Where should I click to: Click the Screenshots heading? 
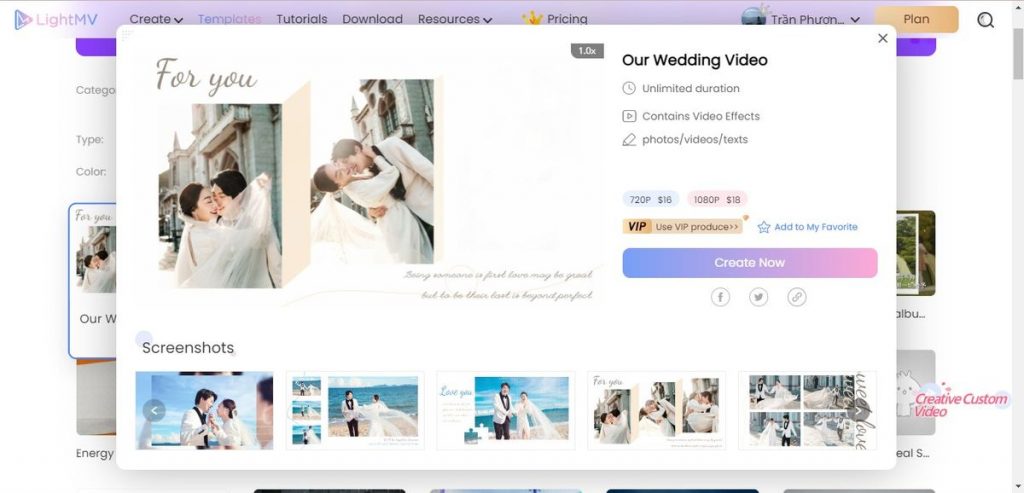click(188, 348)
